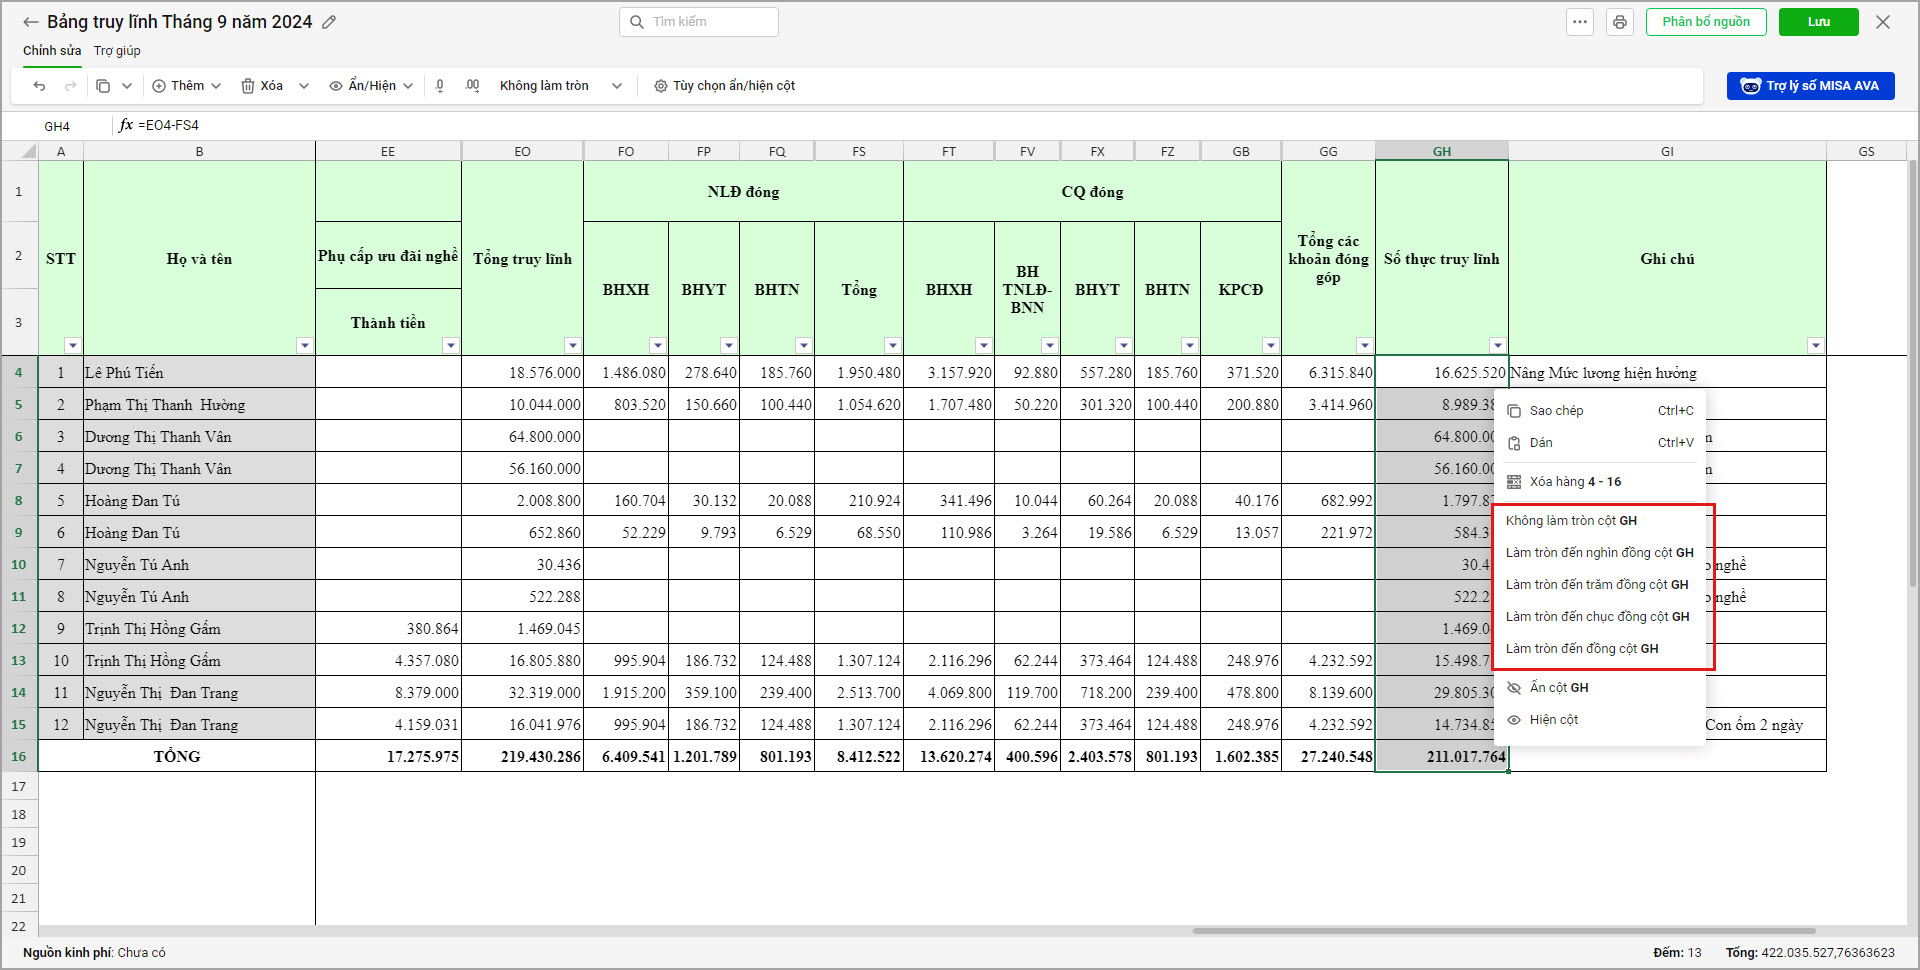Switch to the Trợ giúp tab

[117, 51]
